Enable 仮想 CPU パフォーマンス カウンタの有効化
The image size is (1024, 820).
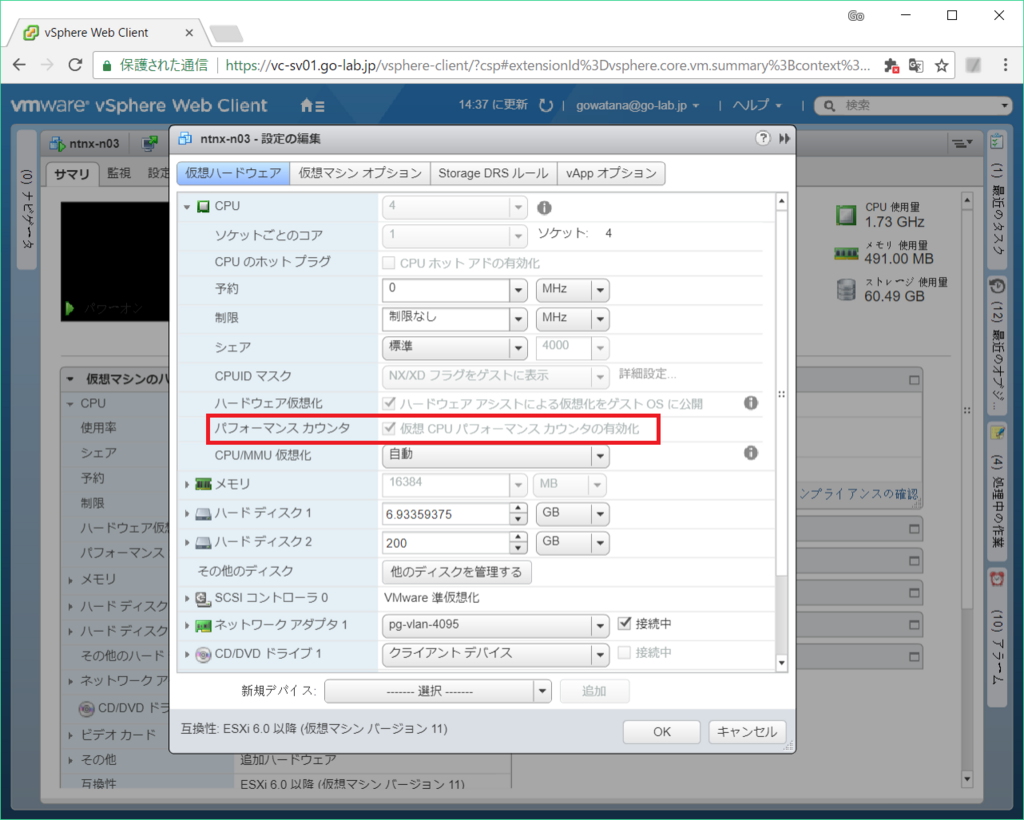pos(389,430)
